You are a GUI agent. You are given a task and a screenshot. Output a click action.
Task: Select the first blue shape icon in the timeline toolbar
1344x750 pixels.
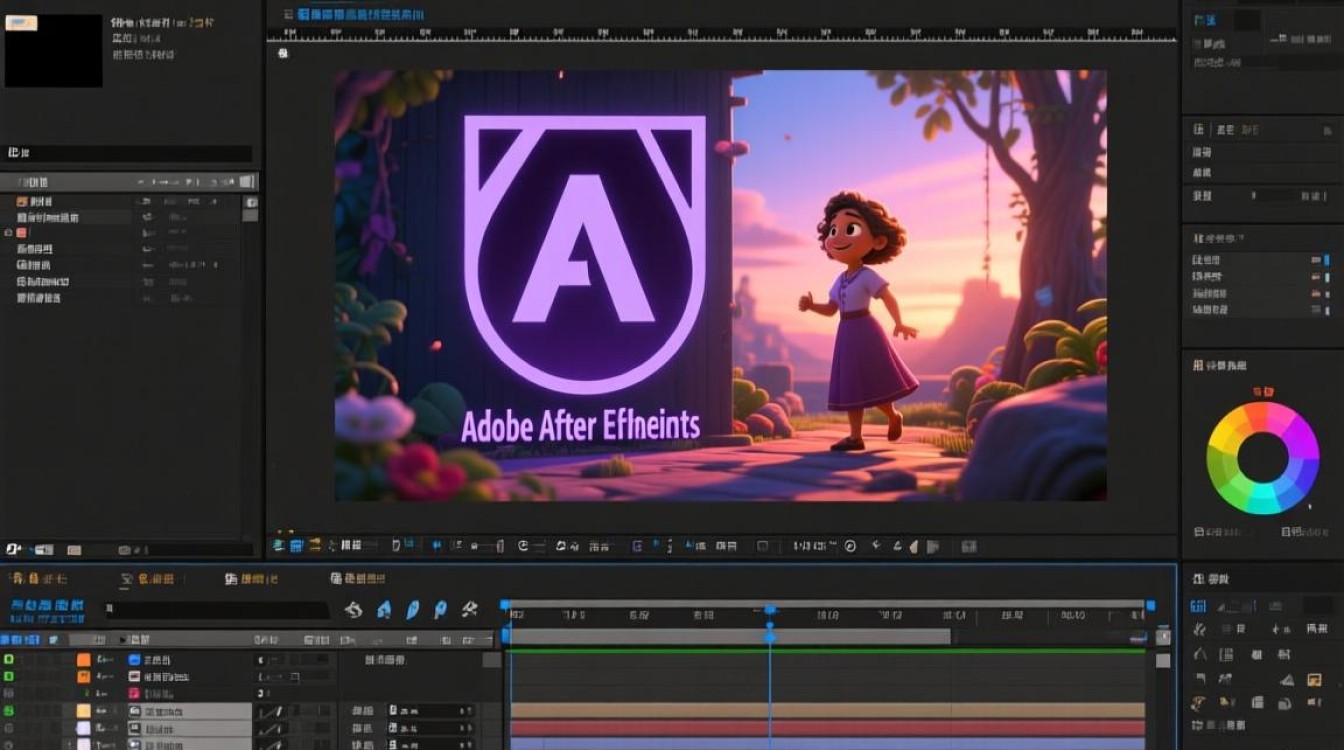coord(384,609)
